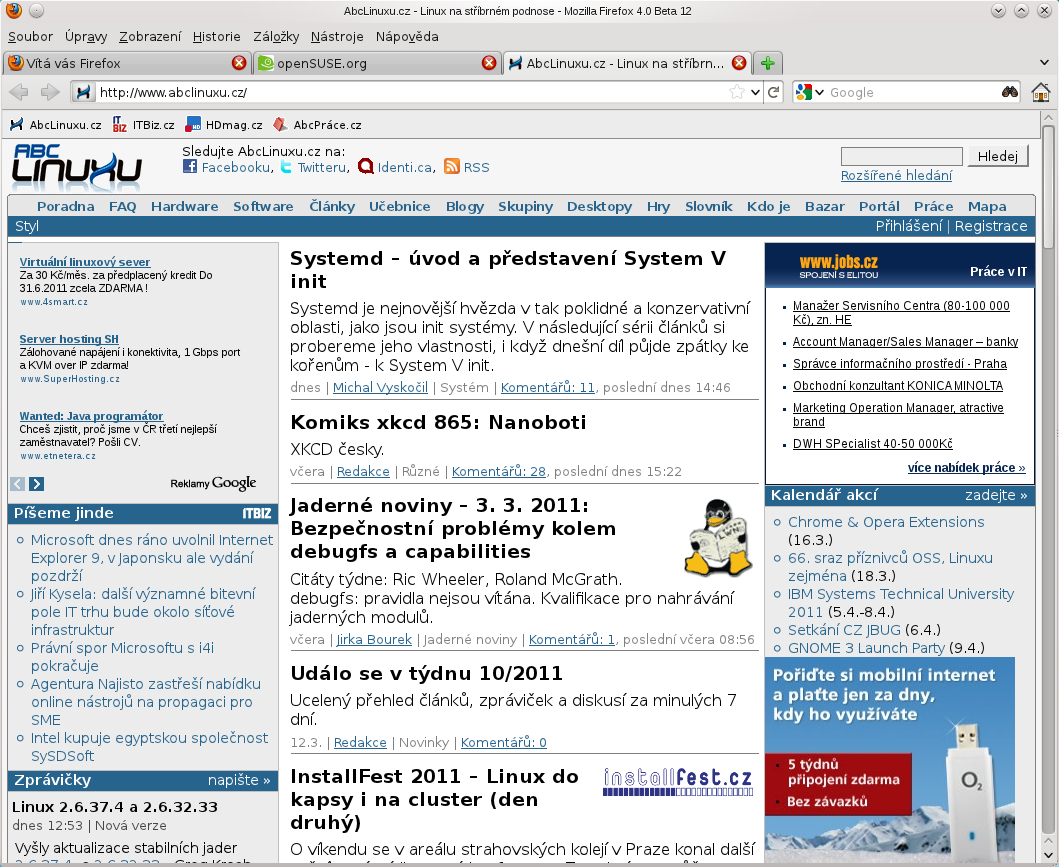Open the Nástroje menu
1059x867 pixels.
[337, 36]
